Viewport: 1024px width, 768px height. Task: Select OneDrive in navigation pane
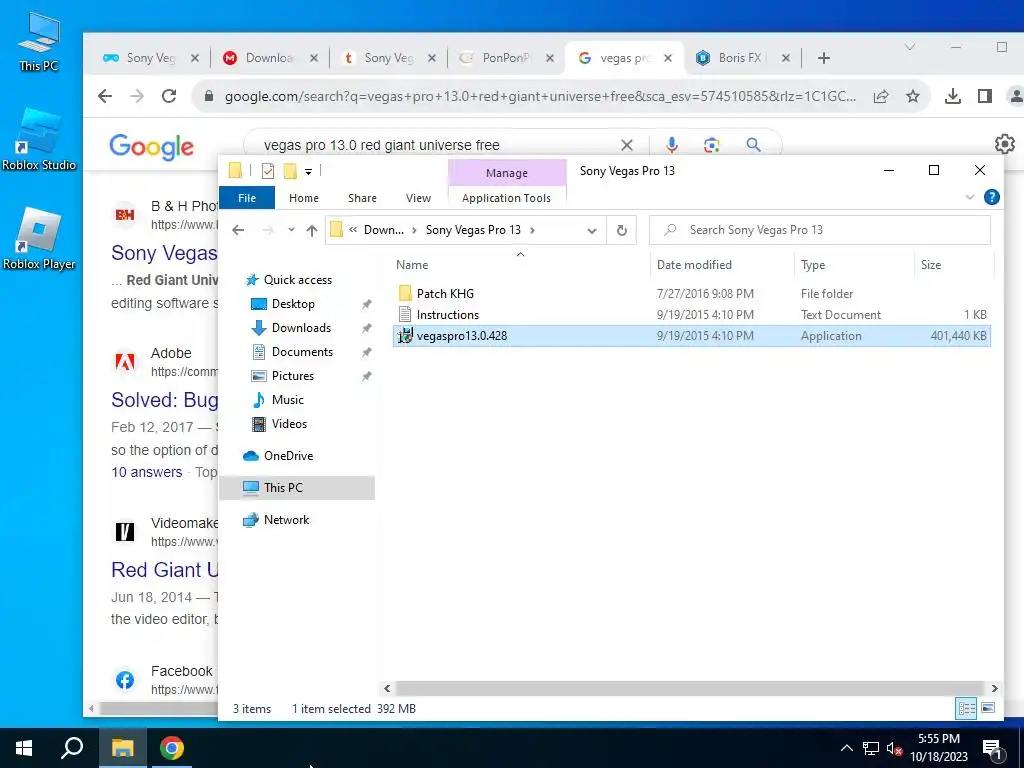288,456
